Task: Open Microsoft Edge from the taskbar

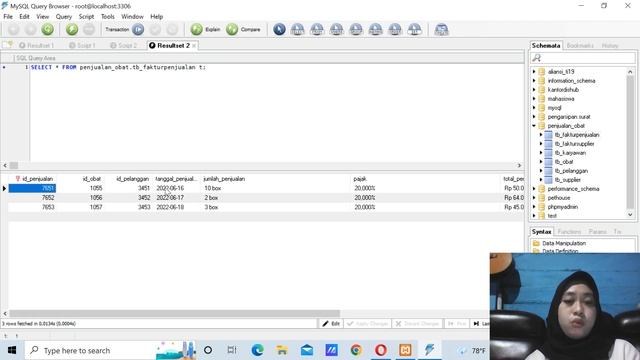Action: [x=257, y=350]
